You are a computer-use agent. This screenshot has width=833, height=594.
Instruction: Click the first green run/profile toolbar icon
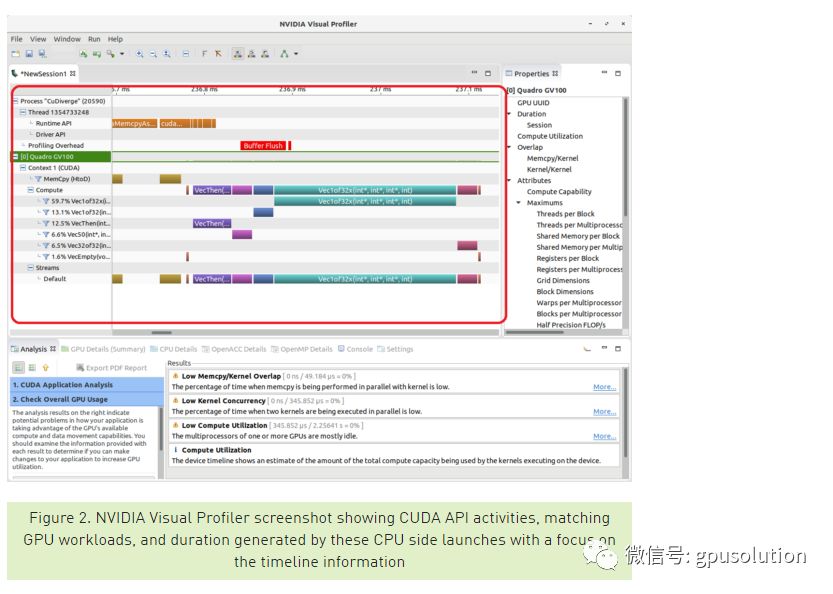(x=83, y=54)
